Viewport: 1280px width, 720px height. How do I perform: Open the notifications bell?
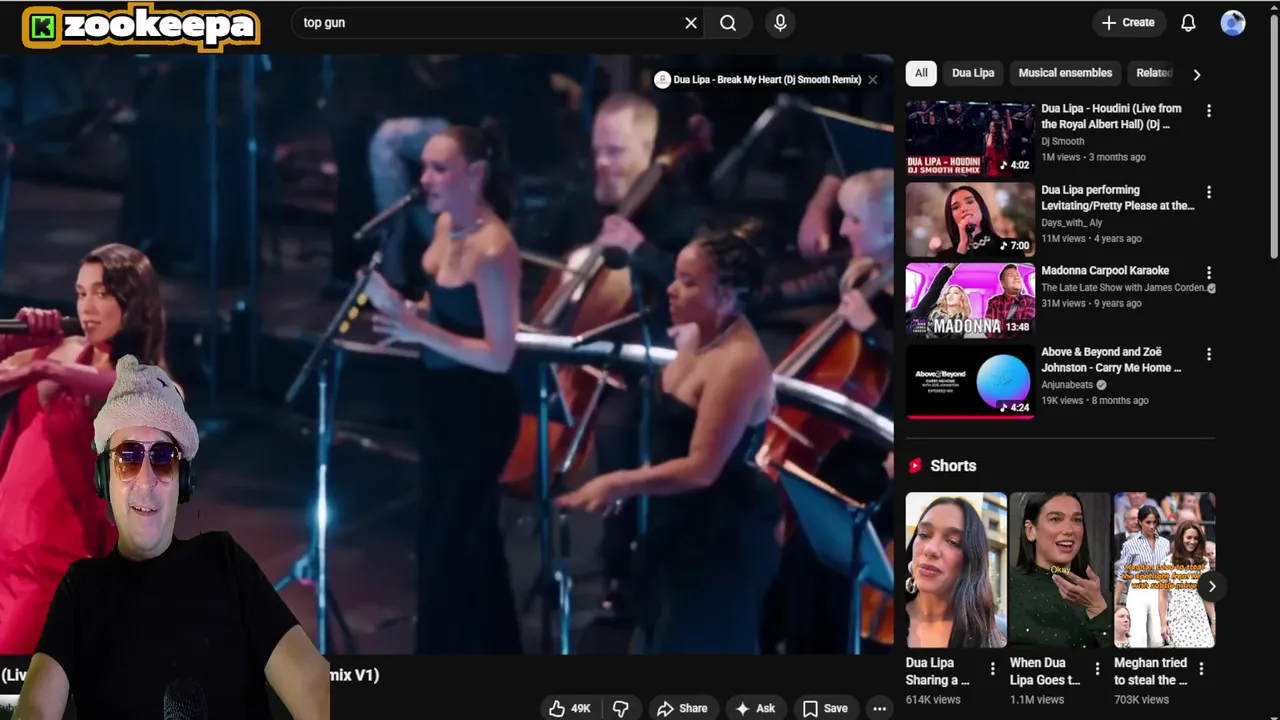coord(1188,23)
